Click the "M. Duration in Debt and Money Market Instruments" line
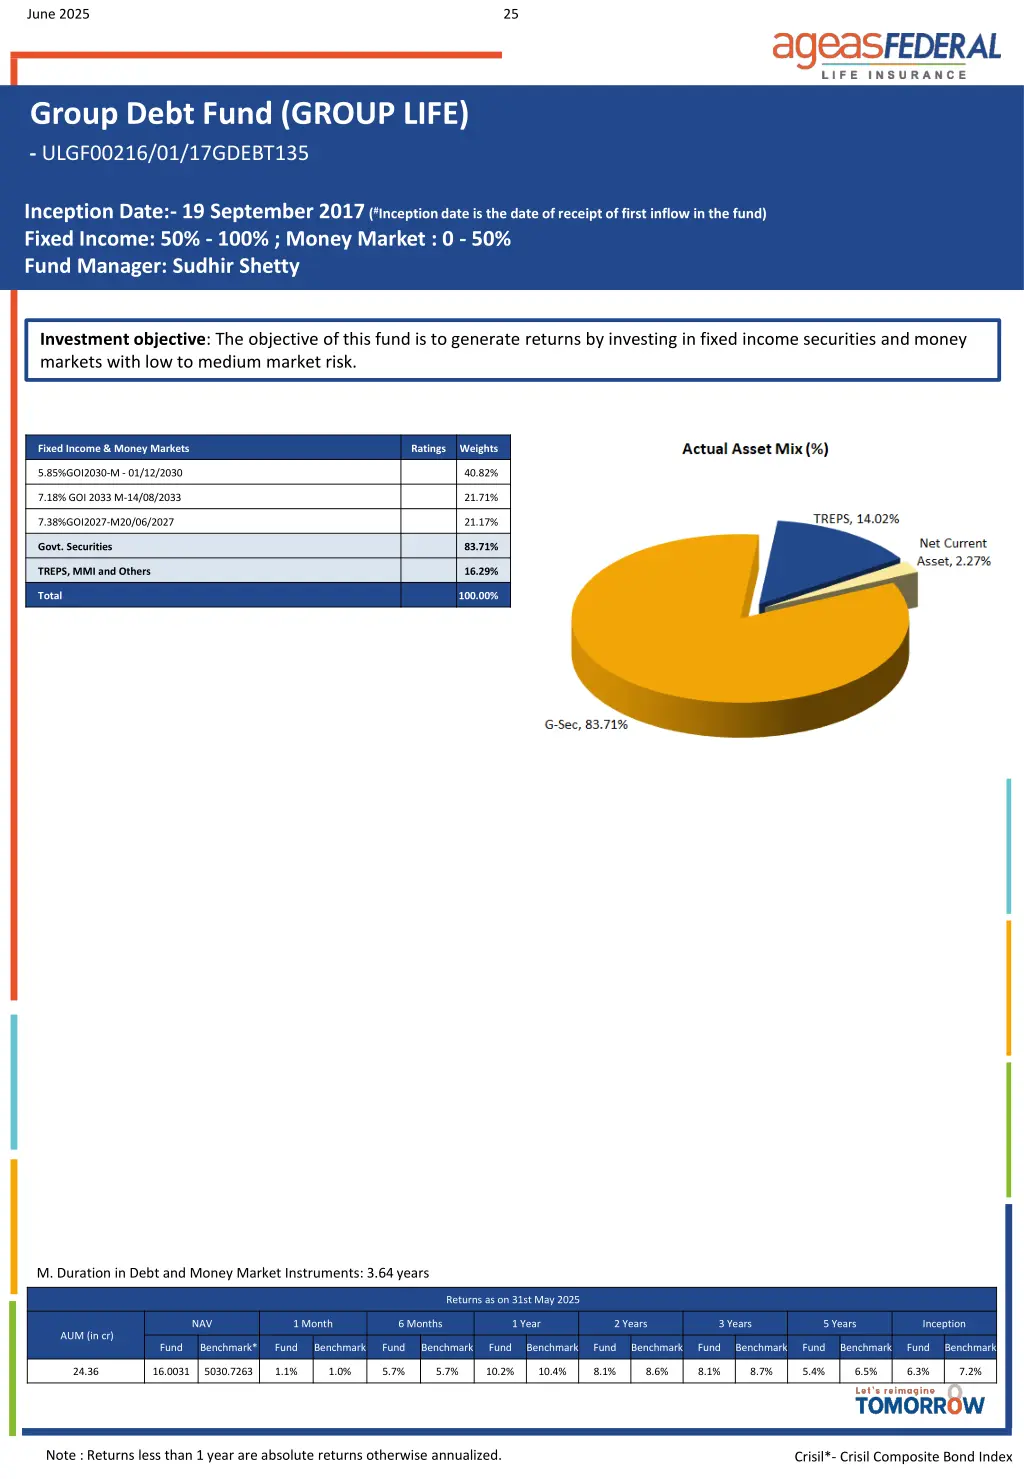The height and width of the screenshot is (1479, 1024). click(233, 1273)
